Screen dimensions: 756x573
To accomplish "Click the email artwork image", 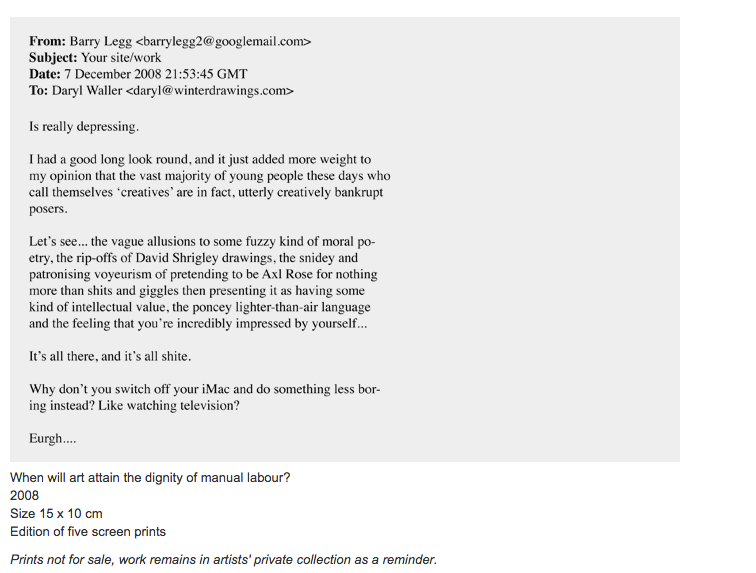I will click(x=345, y=239).
